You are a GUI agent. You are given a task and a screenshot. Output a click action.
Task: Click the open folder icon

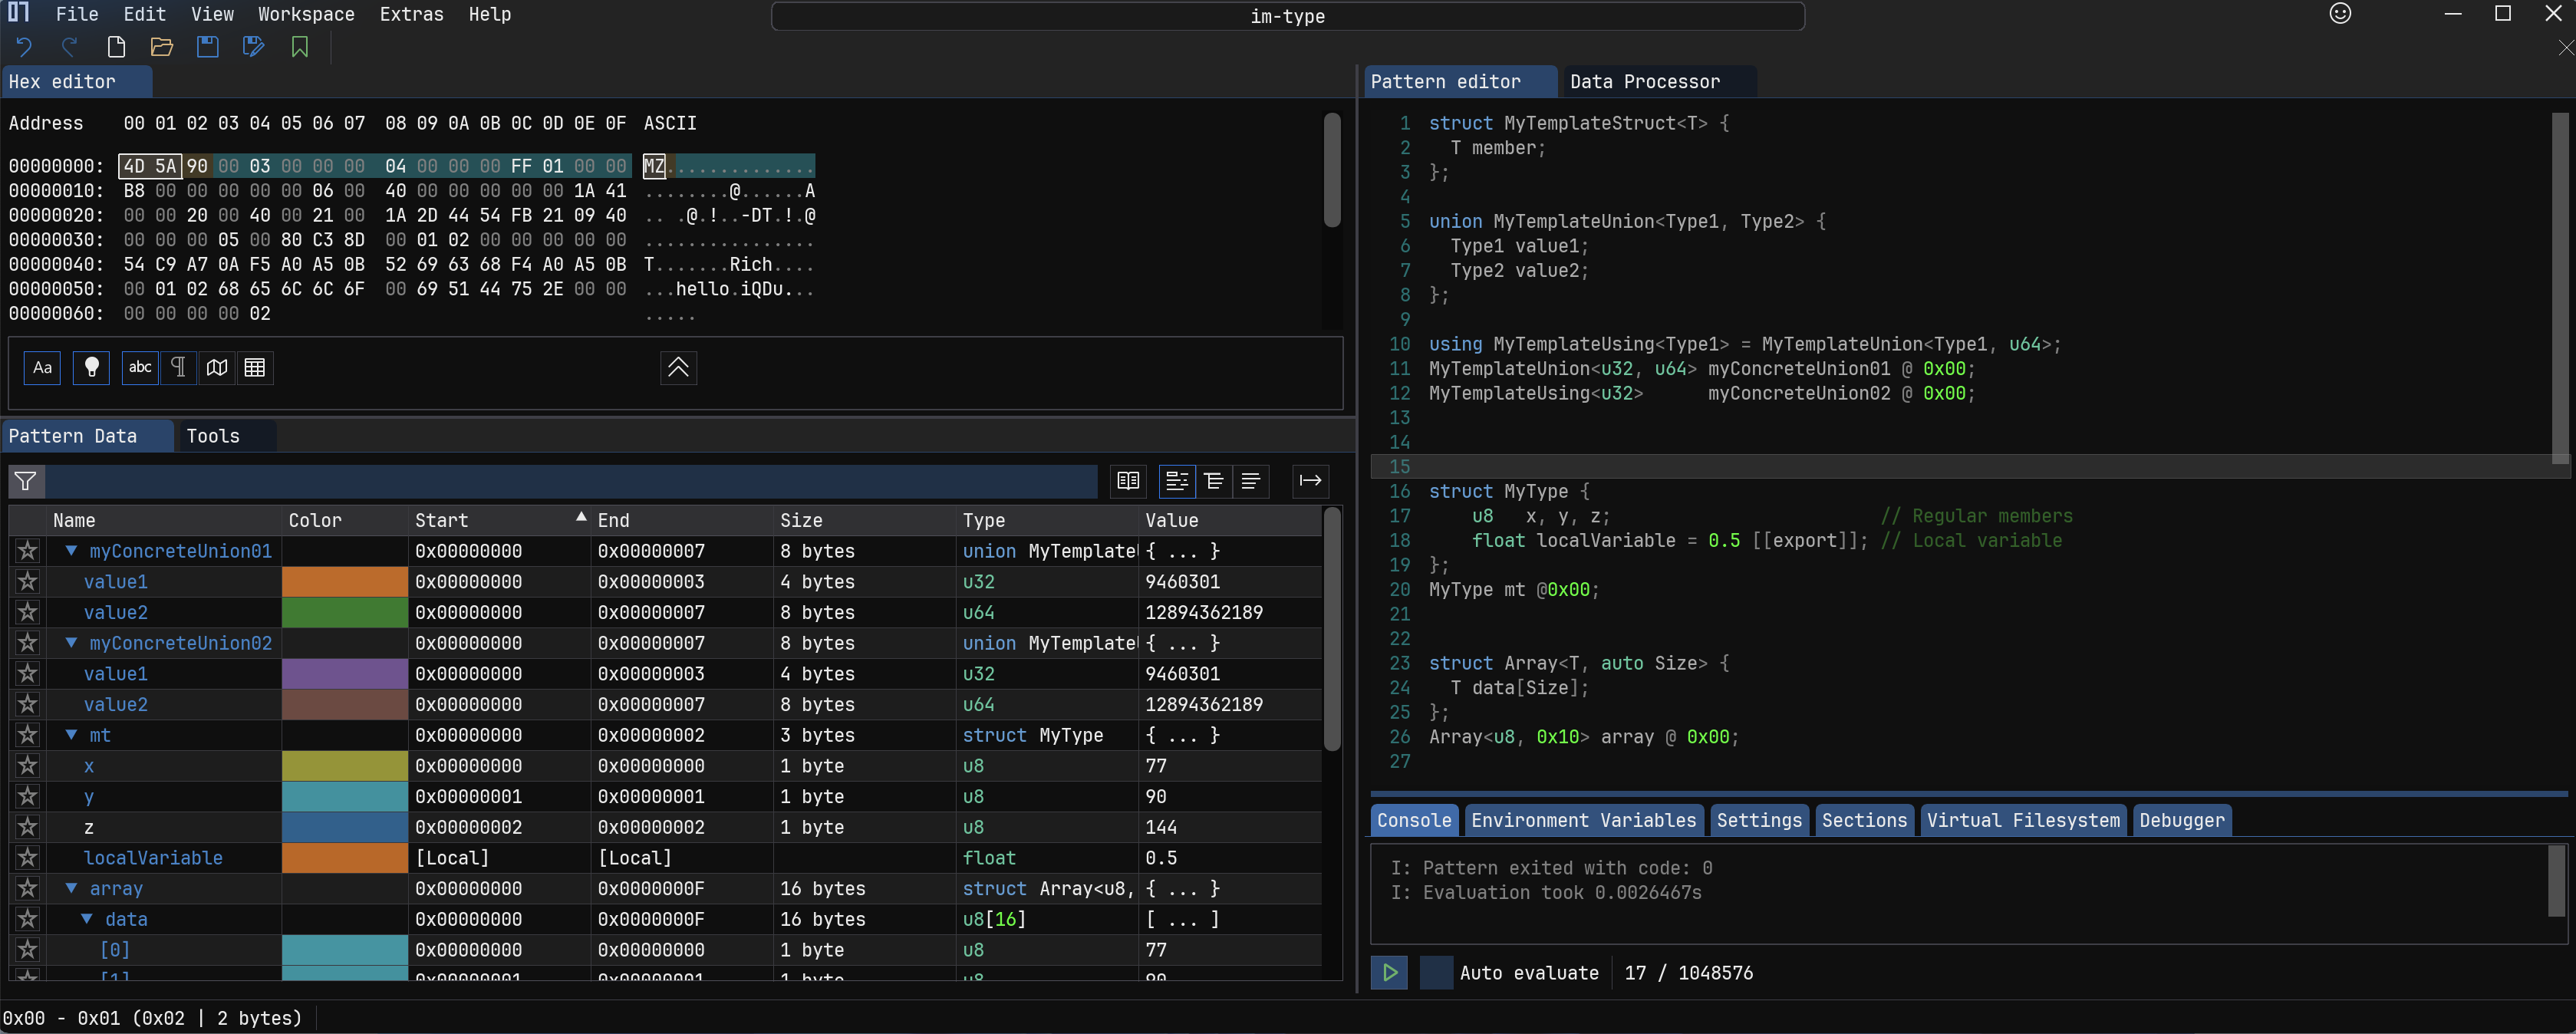coord(162,47)
